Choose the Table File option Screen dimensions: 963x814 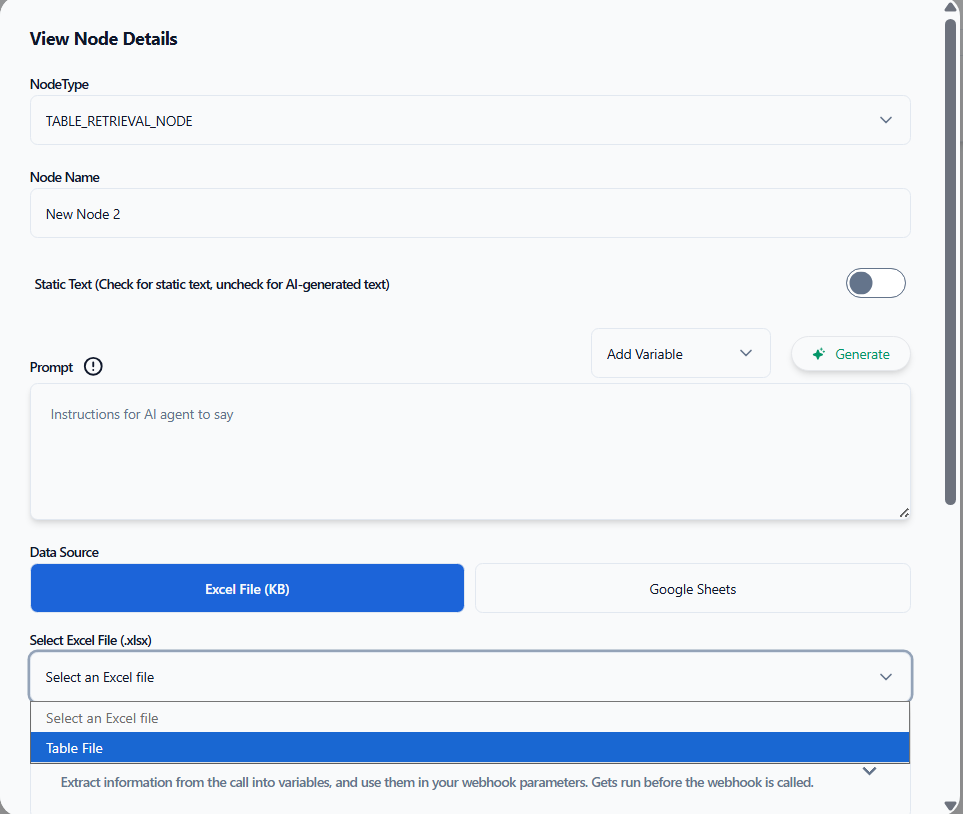point(470,748)
